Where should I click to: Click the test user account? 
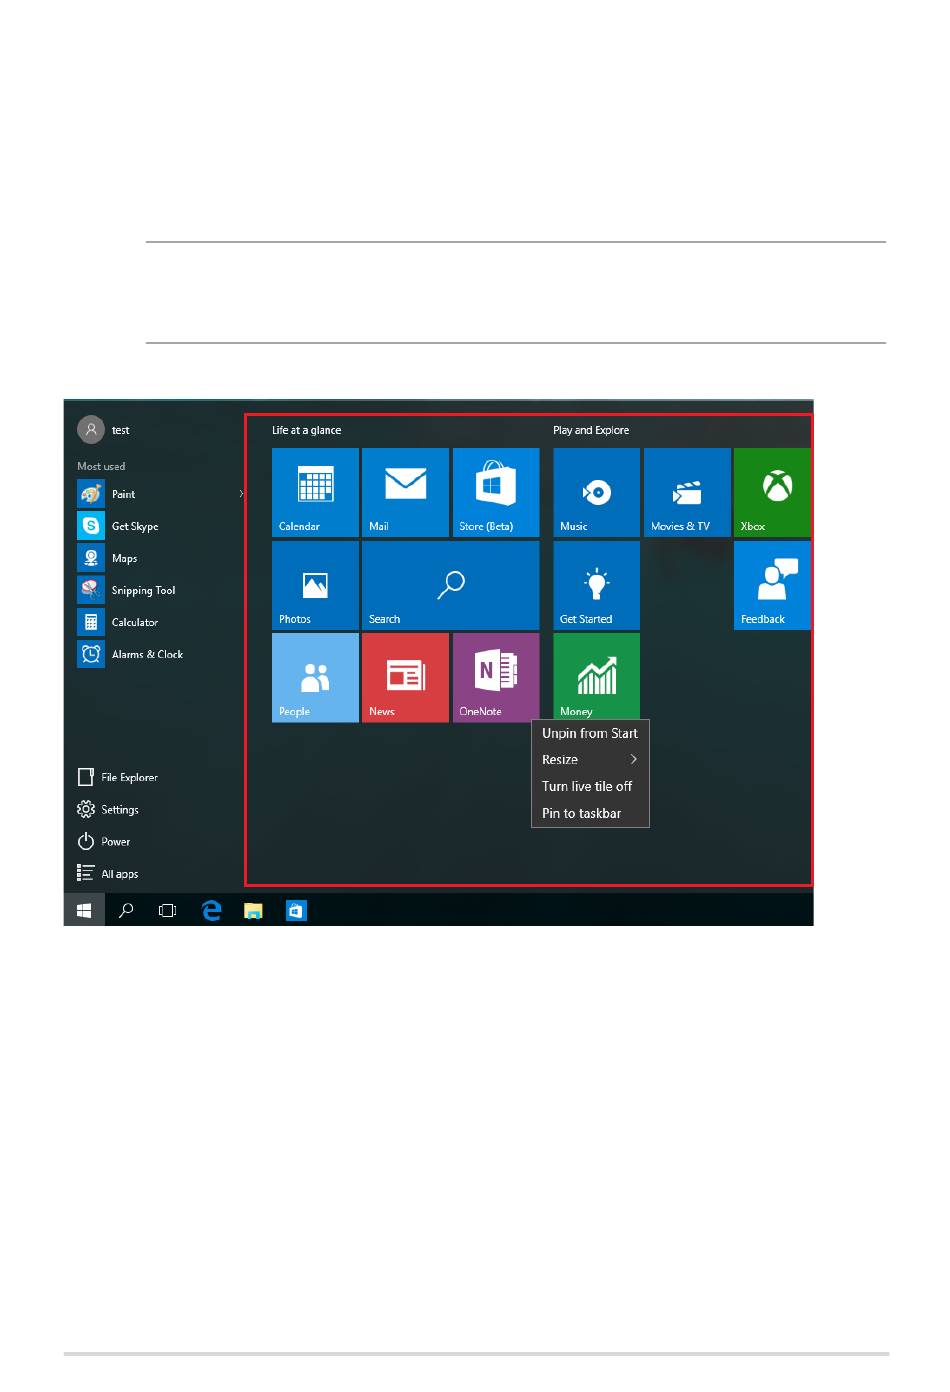(104, 430)
